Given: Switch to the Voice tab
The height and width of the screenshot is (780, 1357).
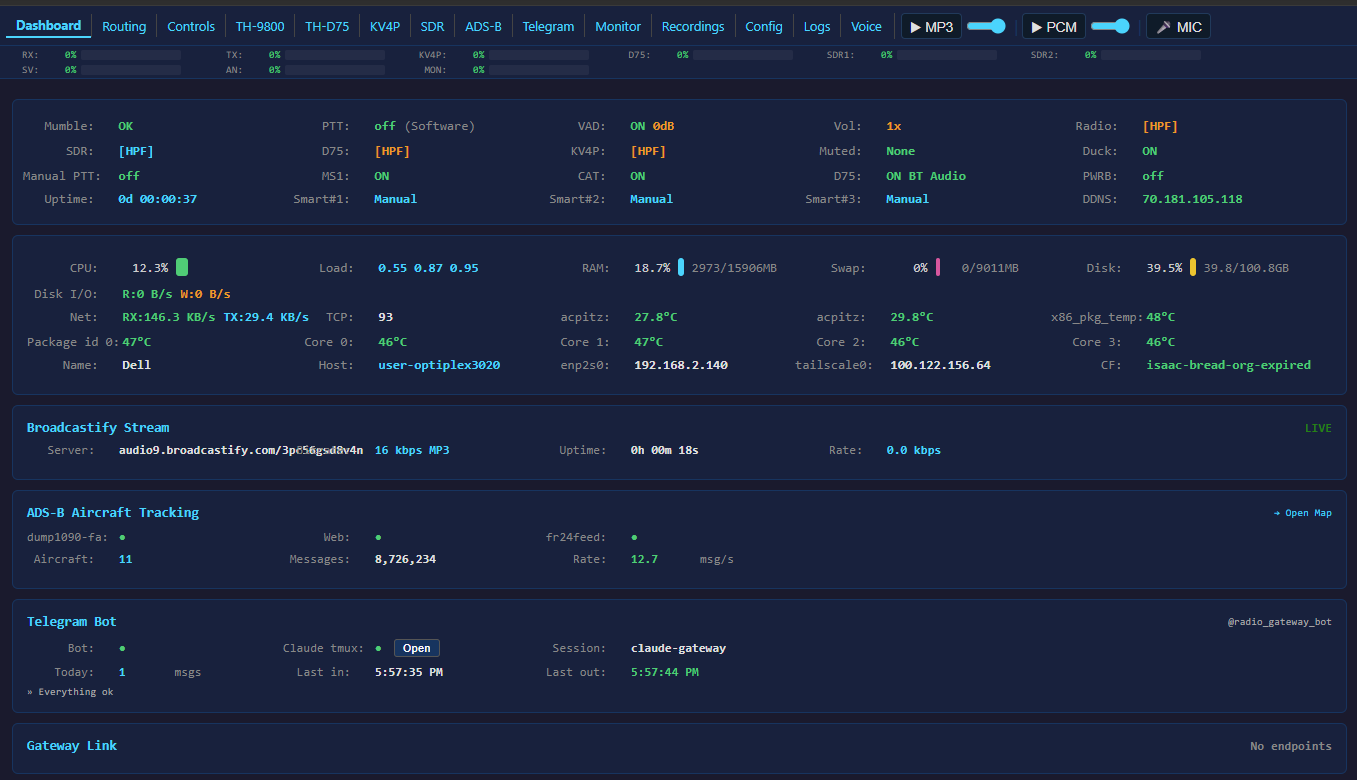Looking at the screenshot, I should 867,26.
